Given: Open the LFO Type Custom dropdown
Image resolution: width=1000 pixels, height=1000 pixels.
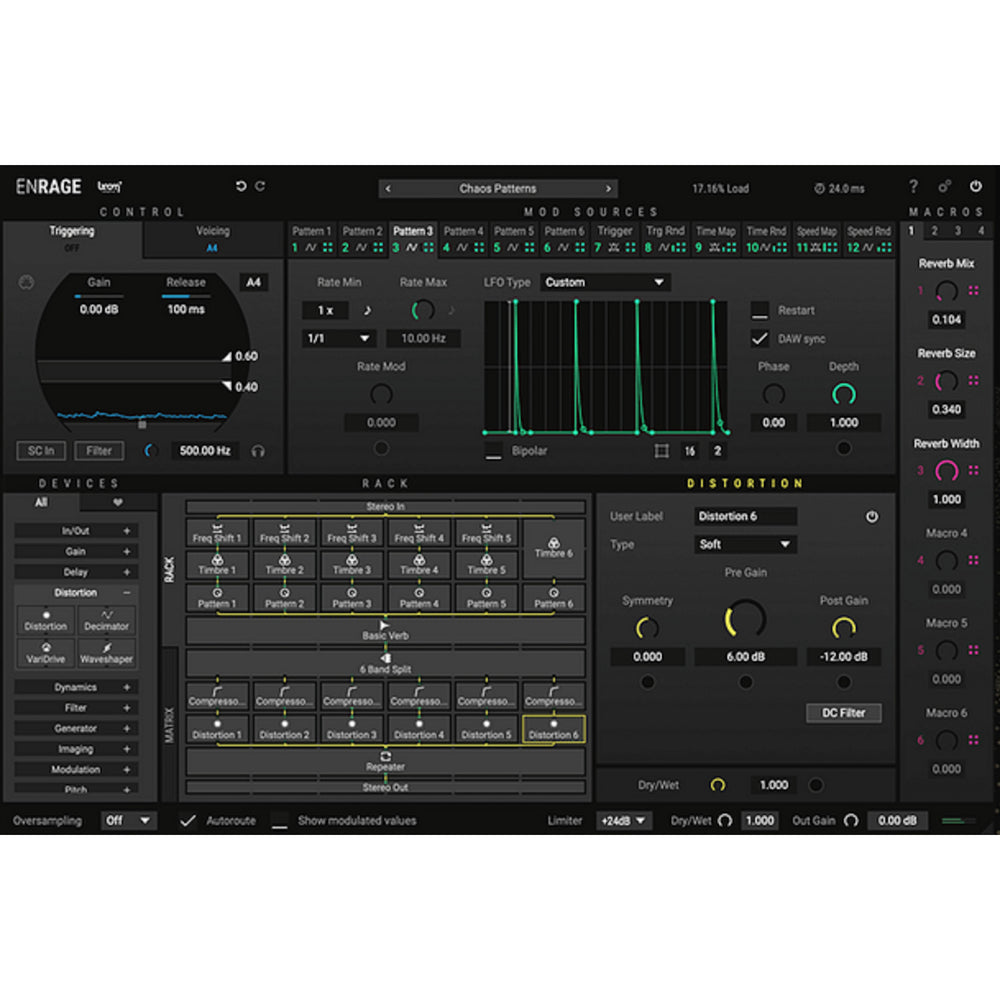Looking at the screenshot, I should point(605,282).
